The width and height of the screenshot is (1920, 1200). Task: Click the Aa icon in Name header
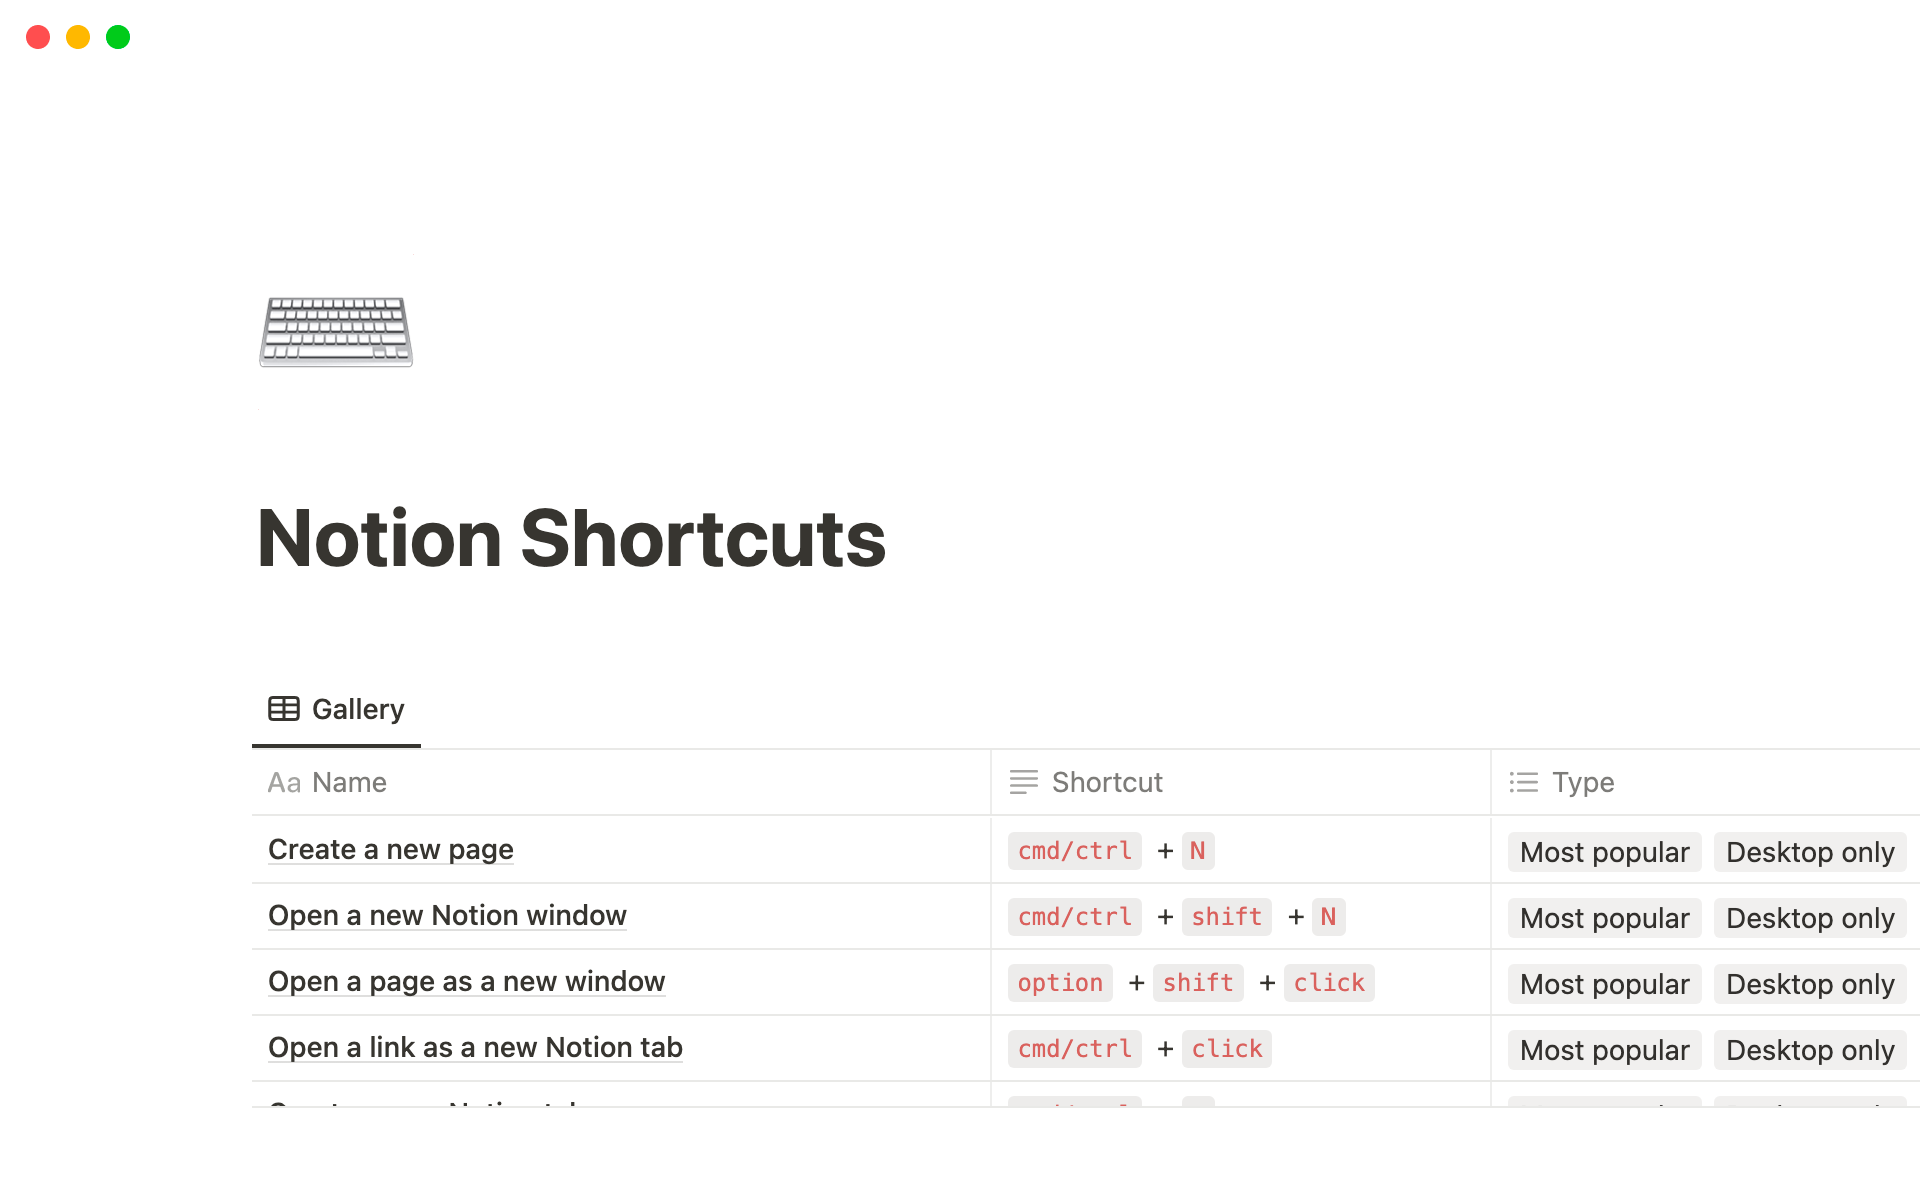pos(284,783)
